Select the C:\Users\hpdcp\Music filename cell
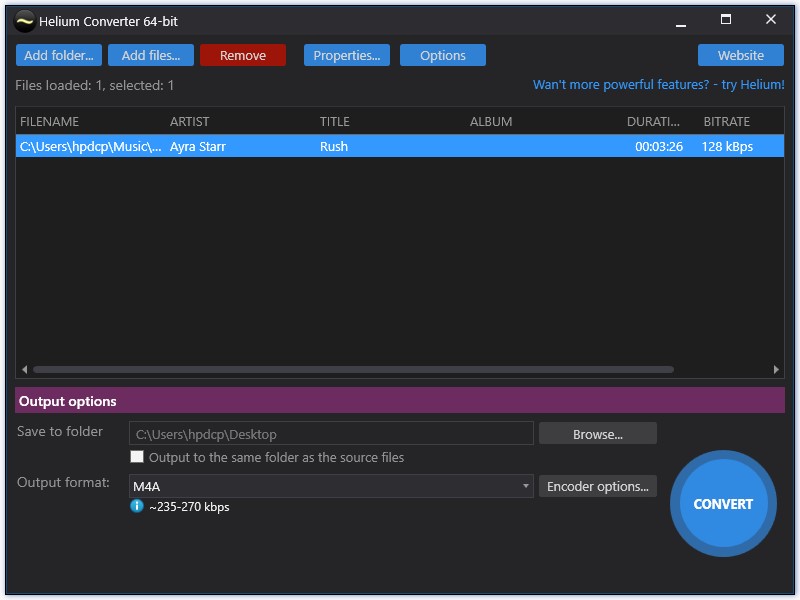Screen dimensions: 800x600 (x=90, y=146)
